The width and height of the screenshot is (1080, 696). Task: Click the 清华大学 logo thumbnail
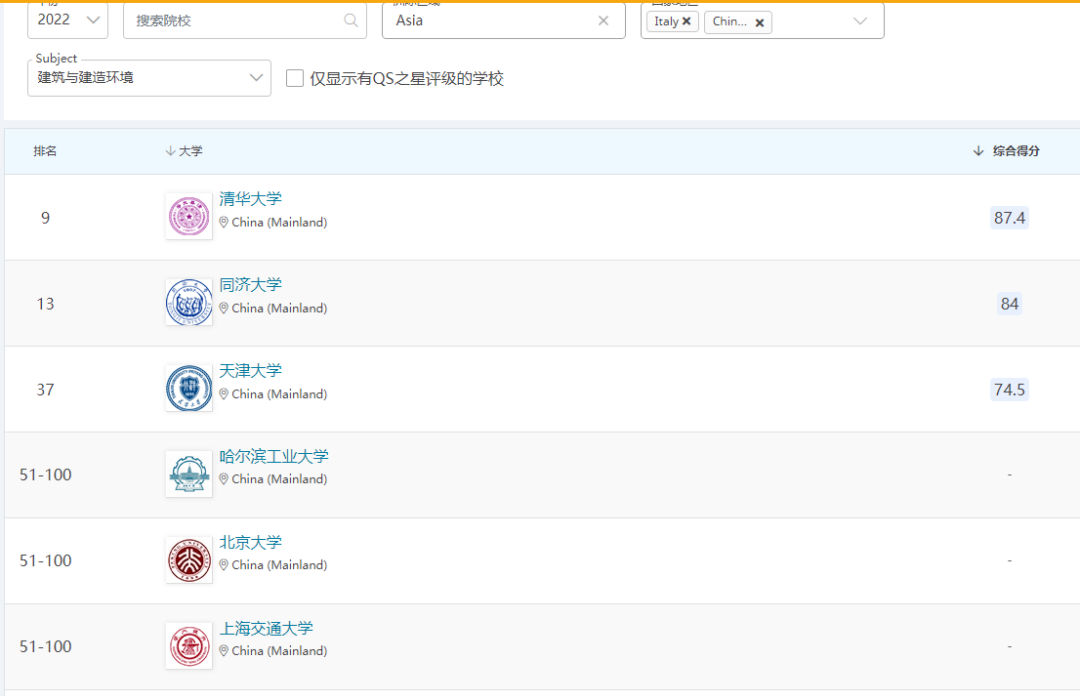(x=189, y=216)
